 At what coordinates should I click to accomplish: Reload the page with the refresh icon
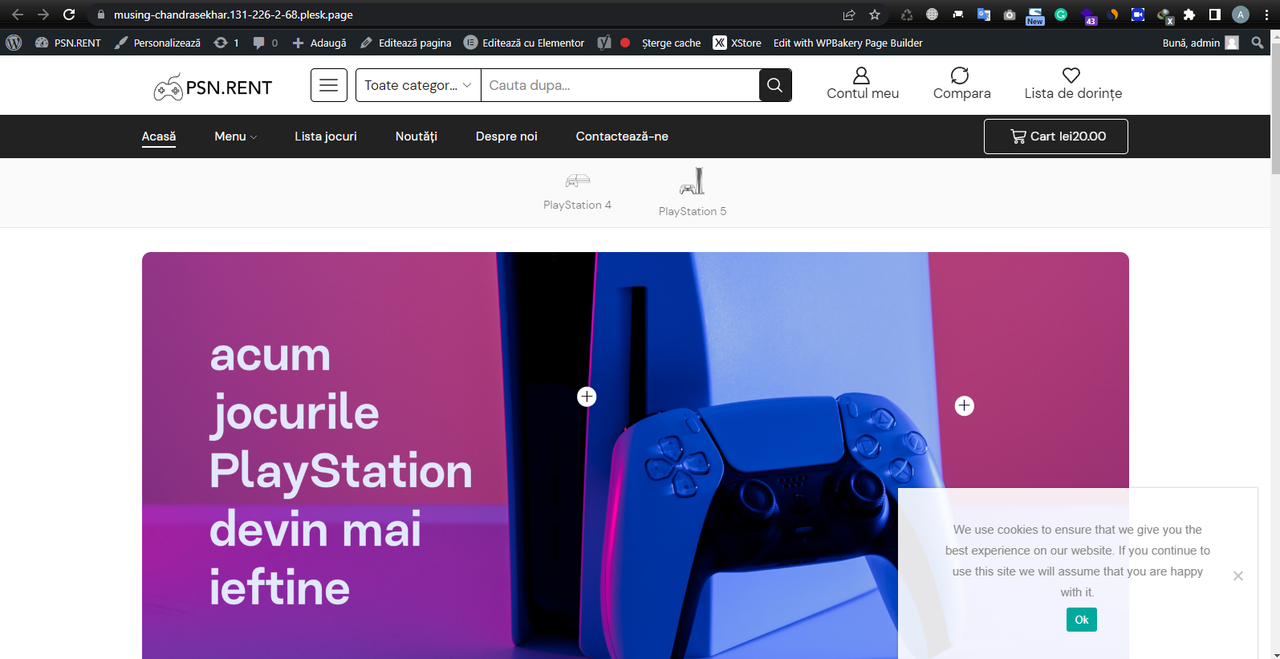[69, 15]
